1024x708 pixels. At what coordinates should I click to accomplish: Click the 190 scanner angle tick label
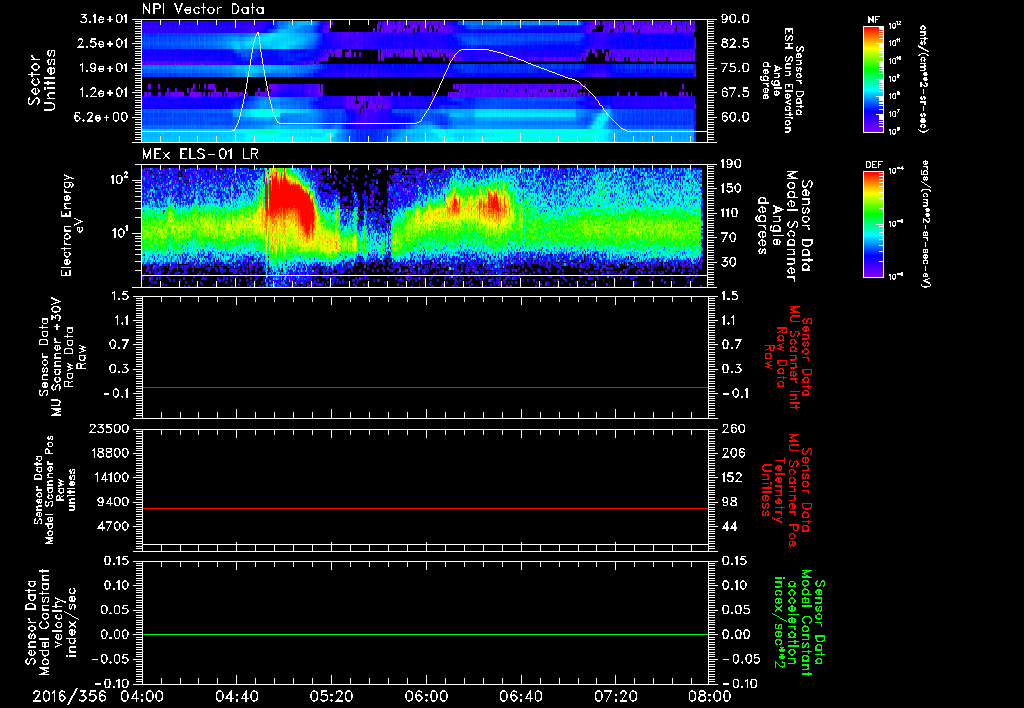point(731,164)
